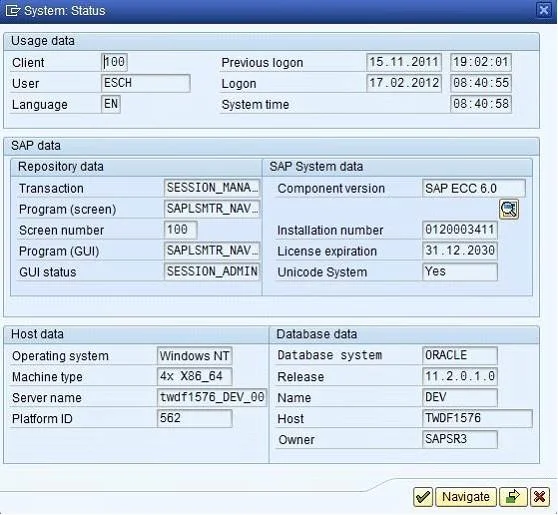
Task: Click the Transaction field SESSION_MANA
Action: point(212,188)
